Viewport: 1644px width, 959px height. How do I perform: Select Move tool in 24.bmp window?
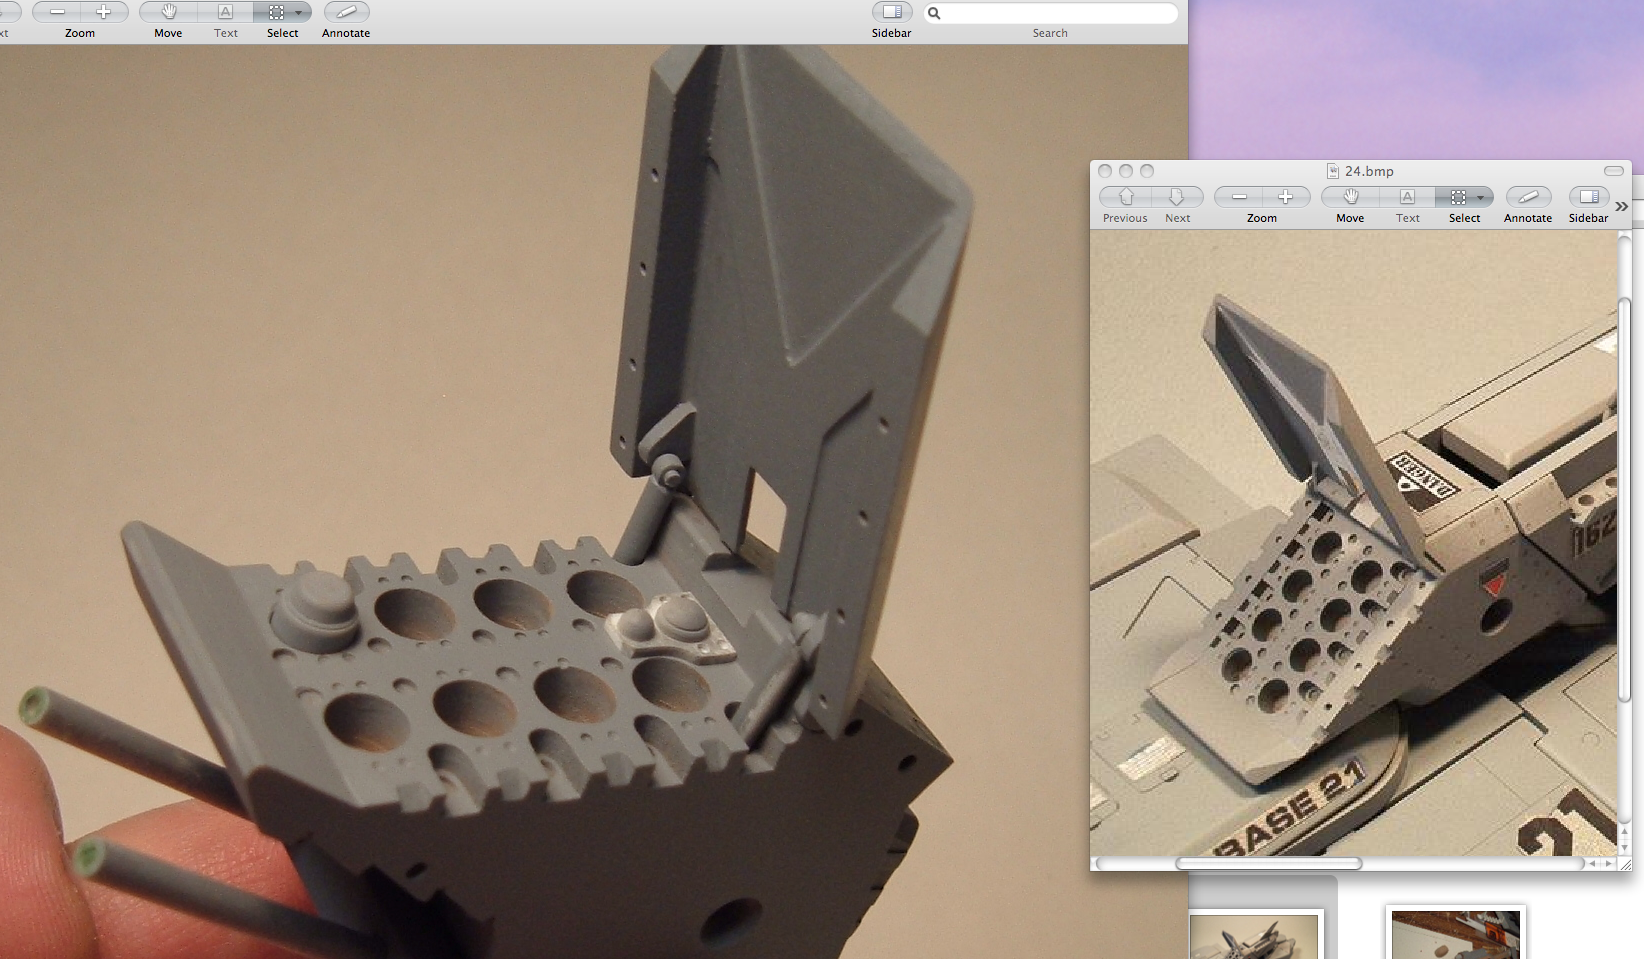pos(1350,197)
